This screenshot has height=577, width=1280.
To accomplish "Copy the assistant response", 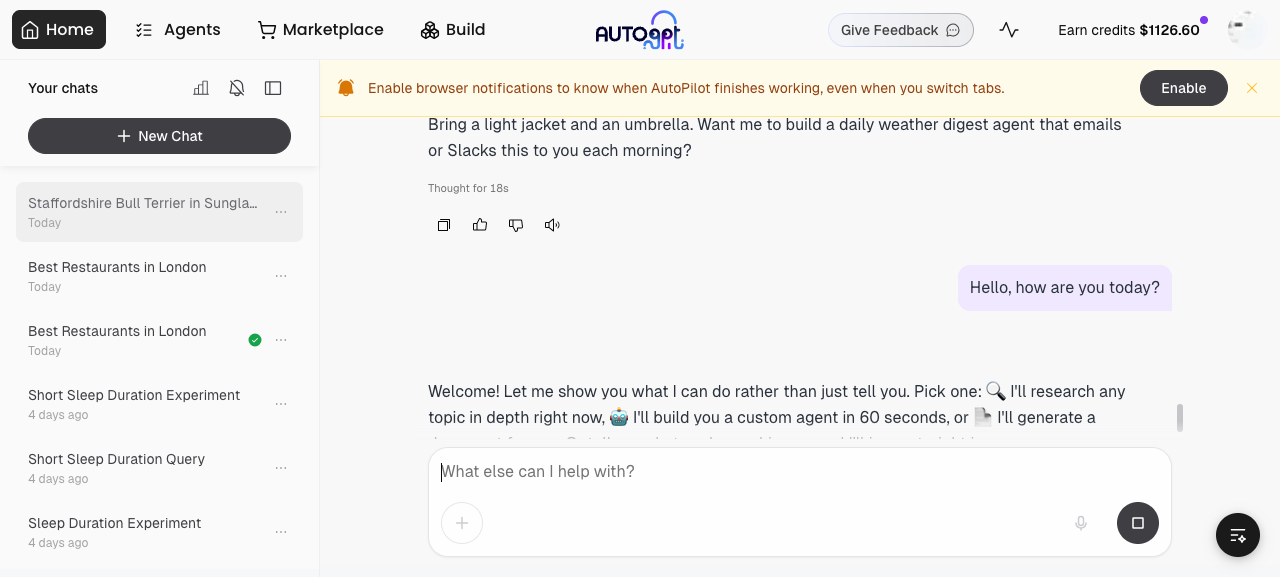I will click(444, 225).
